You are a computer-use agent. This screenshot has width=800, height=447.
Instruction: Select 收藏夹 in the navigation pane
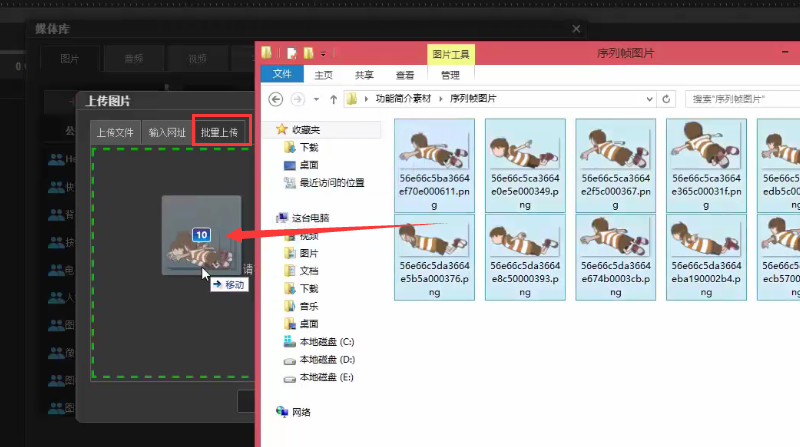[x=305, y=130]
